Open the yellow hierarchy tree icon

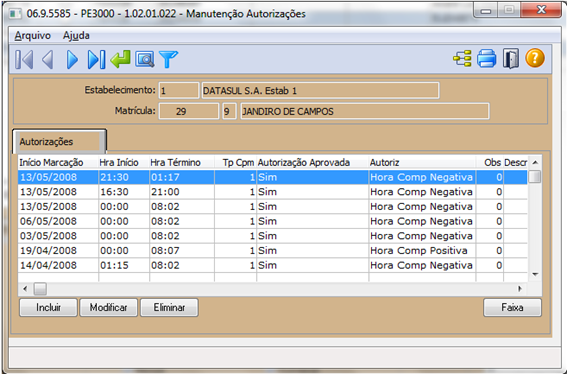[462, 59]
